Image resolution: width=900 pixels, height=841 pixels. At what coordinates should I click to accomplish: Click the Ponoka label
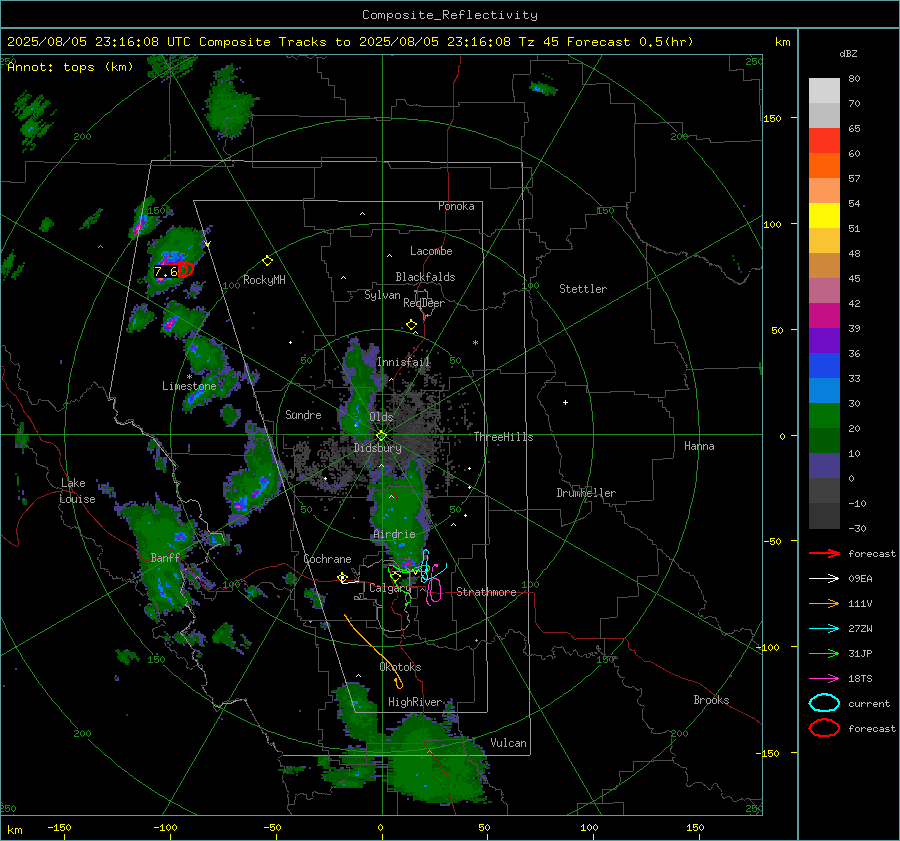(x=456, y=206)
